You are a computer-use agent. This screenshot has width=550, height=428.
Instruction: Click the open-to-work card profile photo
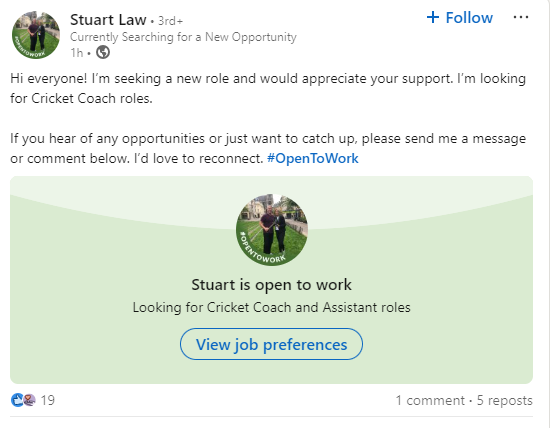coord(272,229)
